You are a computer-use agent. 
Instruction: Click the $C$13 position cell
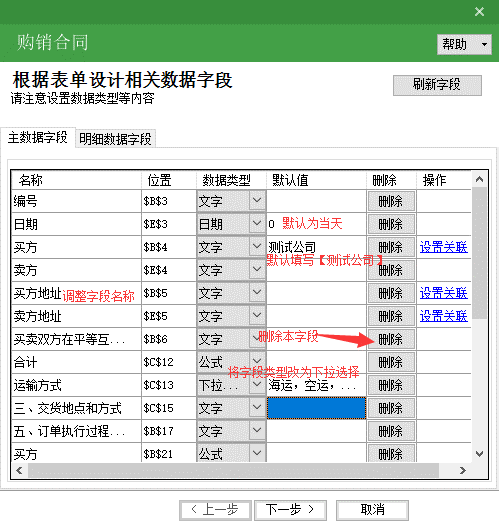169,385
